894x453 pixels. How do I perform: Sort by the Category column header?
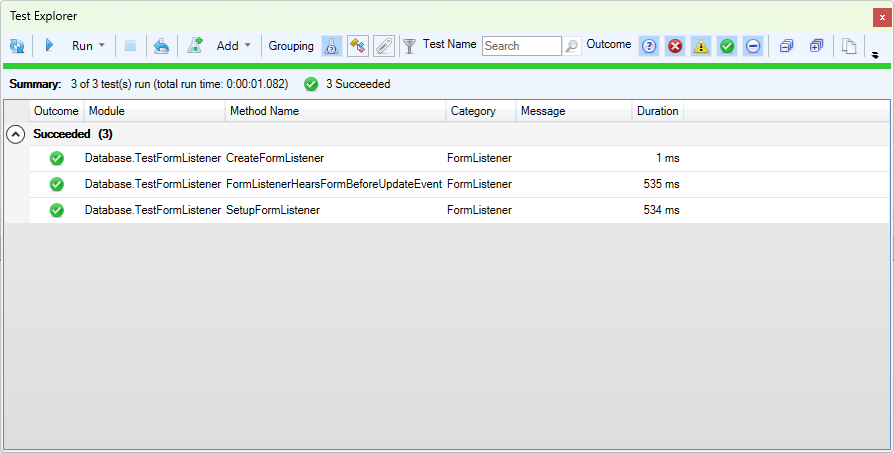click(481, 111)
